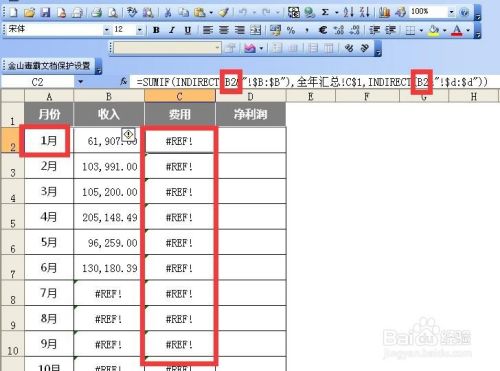Image resolution: width=500 pixels, height=371 pixels.
Task: Select column H header
Action: coord(473,97)
